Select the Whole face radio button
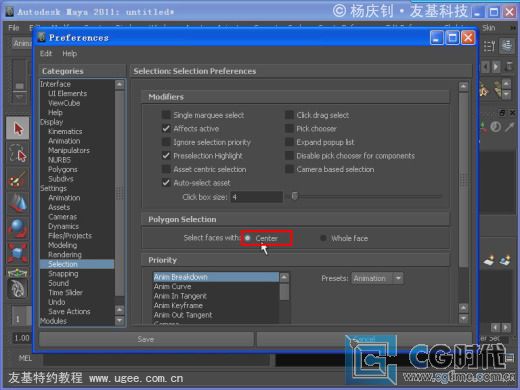Image resolution: width=520 pixels, height=390 pixels. coord(323,238)
